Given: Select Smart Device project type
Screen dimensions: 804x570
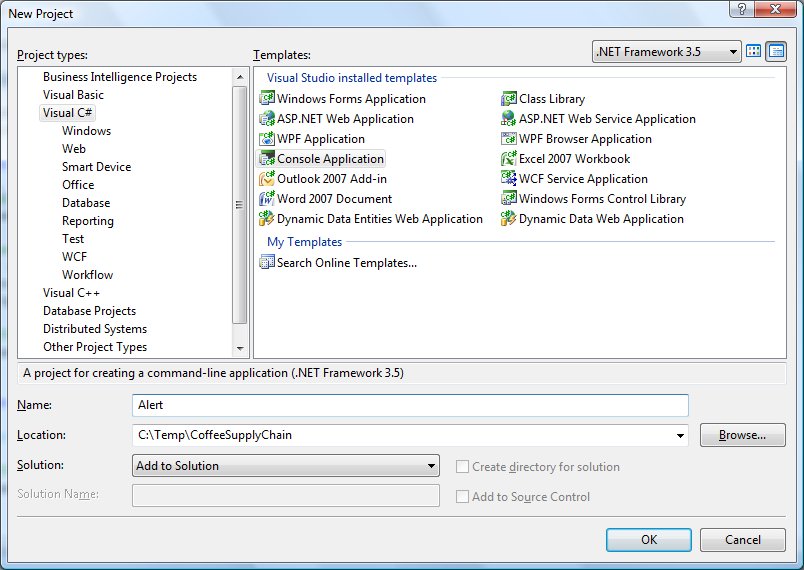Looking at the screenshot, I should (96, 167).
